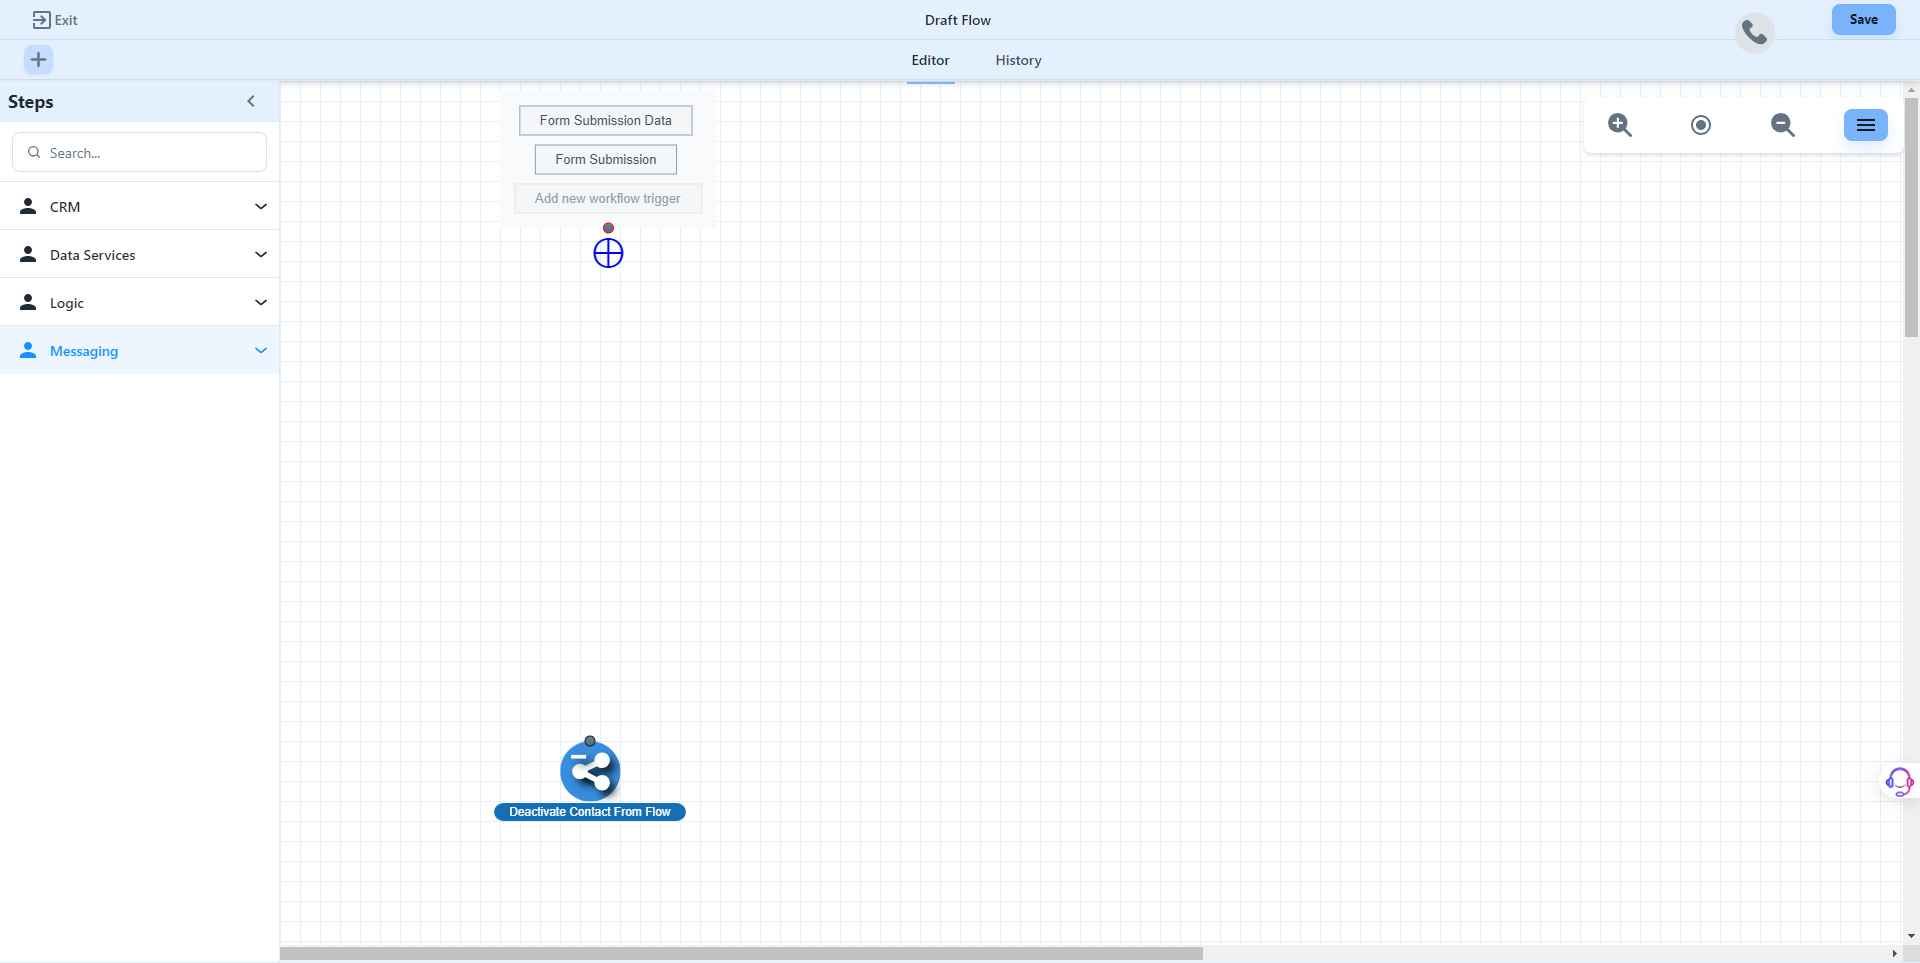Click the Exit icon
1920x963 pixels.
(41, 20)
